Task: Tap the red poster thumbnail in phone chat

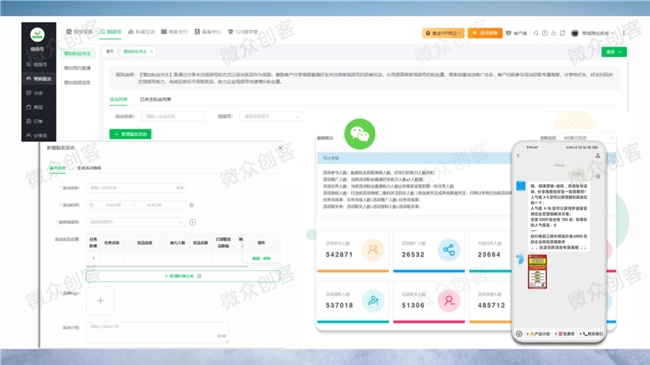Action: point(537,272)
